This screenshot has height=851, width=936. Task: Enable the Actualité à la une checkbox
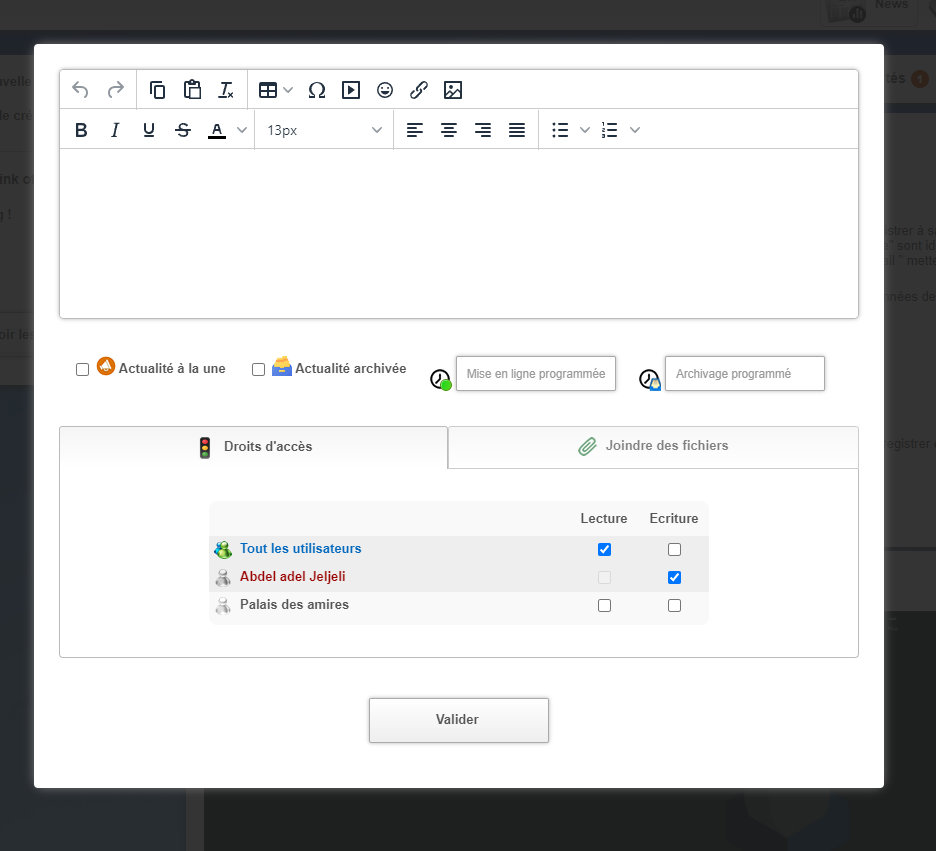pos(83,370)
